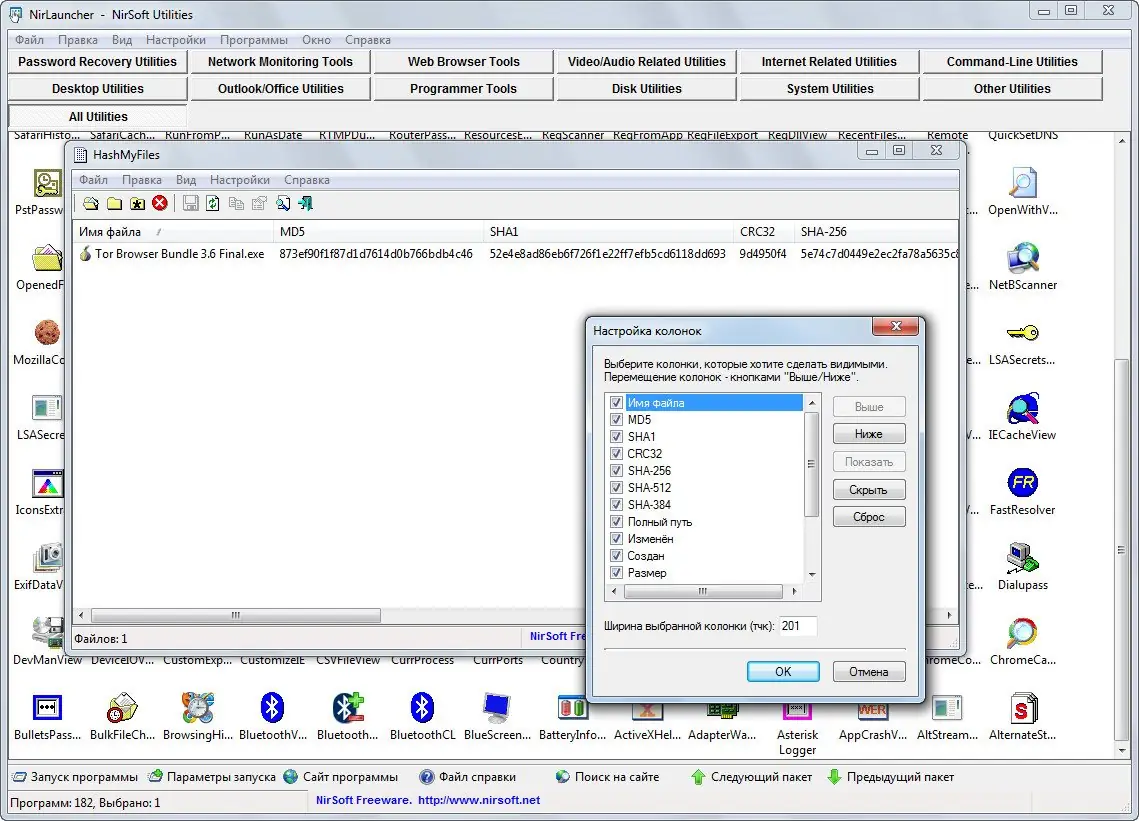The height and width of the screenshot is (821, 1139).
Task: Select the MozillaCookiesView cookie icon
Action: click(47, 333)
